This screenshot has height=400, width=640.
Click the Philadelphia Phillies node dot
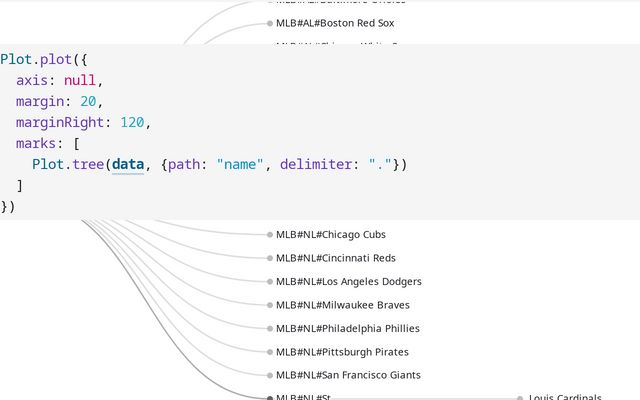tap(269, 328)
